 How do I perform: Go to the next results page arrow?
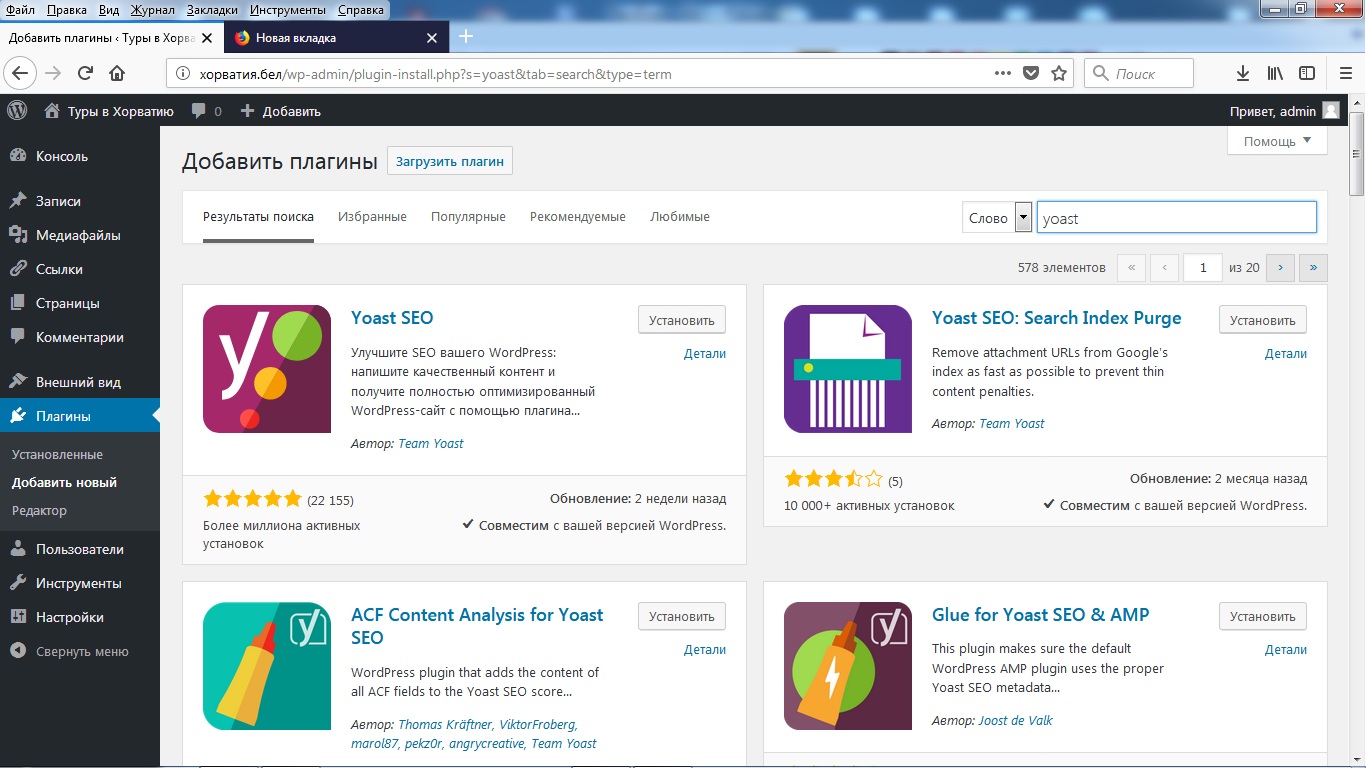(x=1280, y=267)
